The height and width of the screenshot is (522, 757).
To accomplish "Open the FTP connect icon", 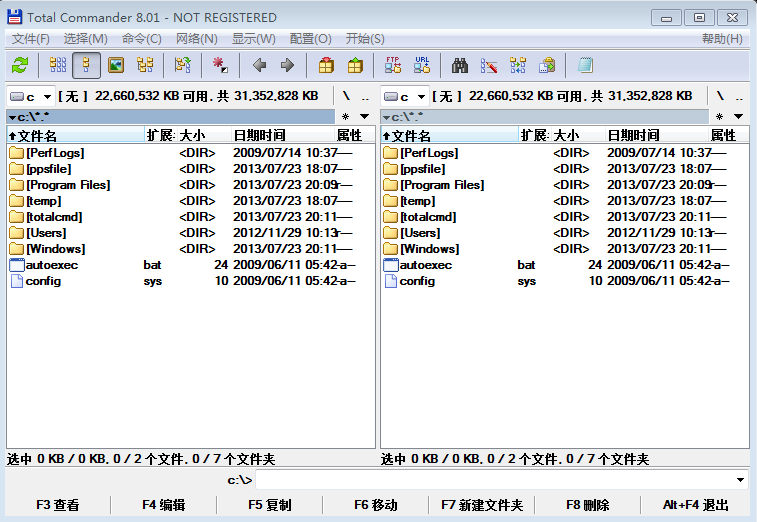I will pyautogui.click(x=393, y=65).
